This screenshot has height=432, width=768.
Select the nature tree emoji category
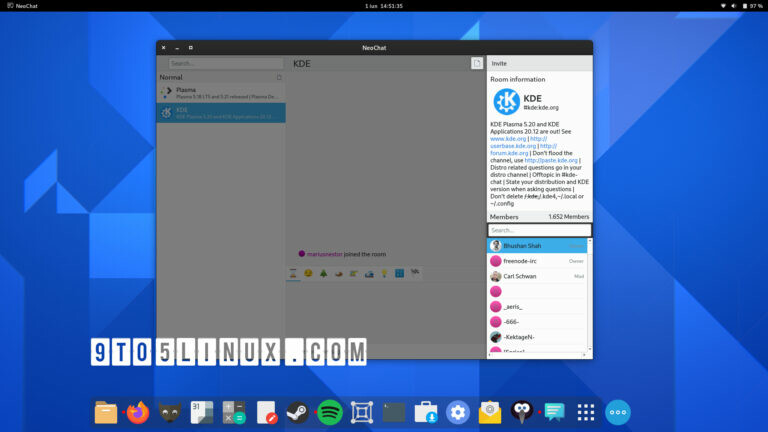(323, 273)
